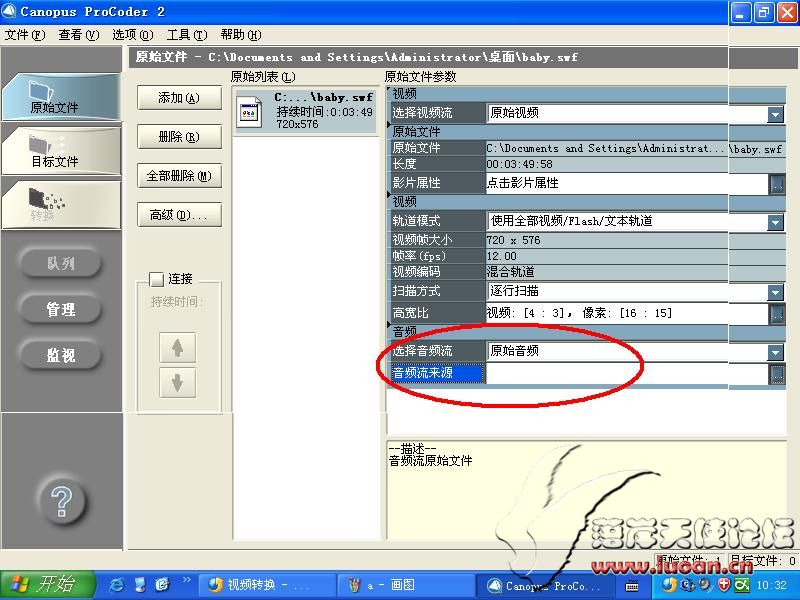Screen dimensions: 800x600
Task: Click the 开始 Start button
Action: 47,585
